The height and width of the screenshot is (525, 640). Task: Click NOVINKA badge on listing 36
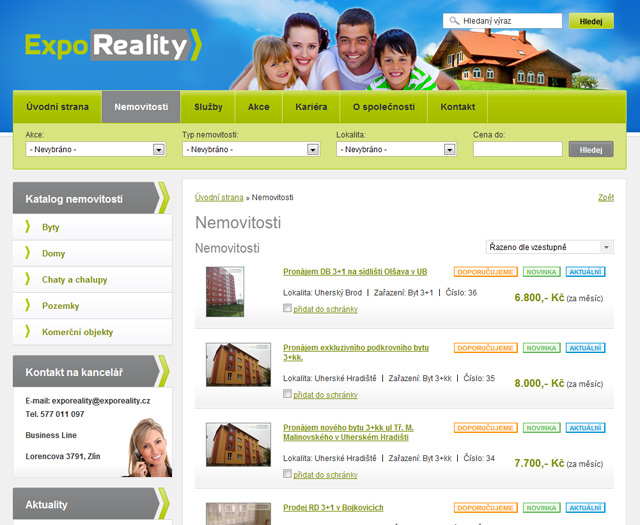coord(542,272)
